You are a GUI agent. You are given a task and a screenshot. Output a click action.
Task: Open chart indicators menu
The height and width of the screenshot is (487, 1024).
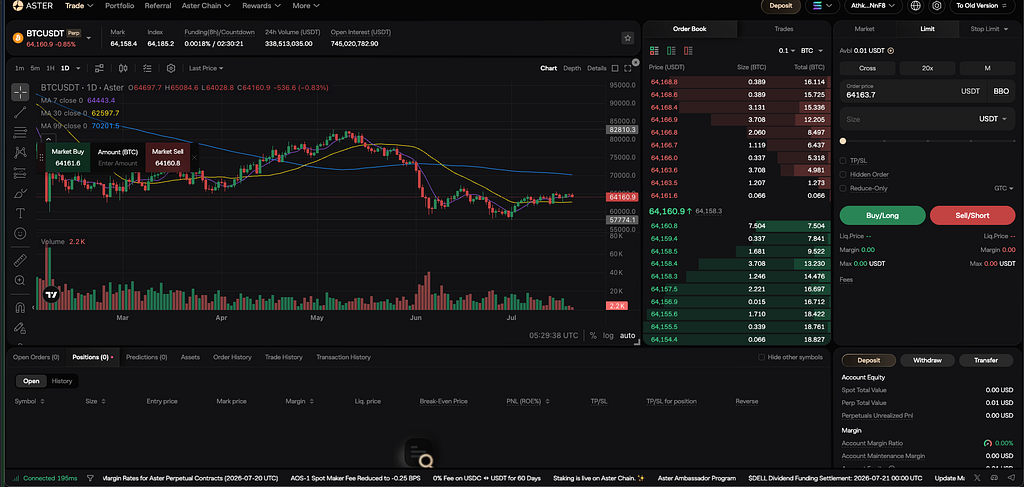pos(99,68)
